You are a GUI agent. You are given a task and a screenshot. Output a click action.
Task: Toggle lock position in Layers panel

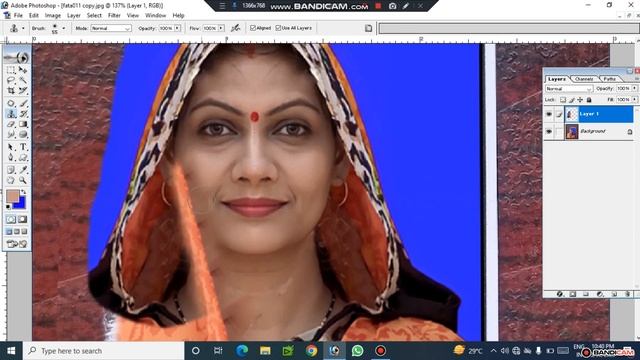tap(580, 100)
